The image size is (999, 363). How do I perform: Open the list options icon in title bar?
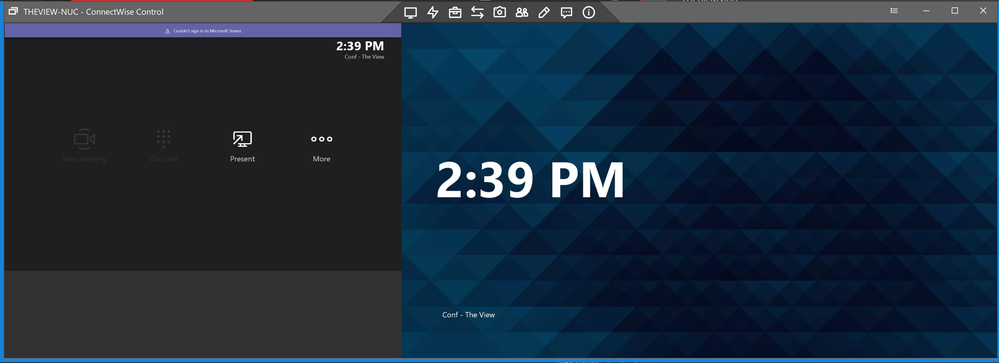pyautogui.click(x=895, y=11)
